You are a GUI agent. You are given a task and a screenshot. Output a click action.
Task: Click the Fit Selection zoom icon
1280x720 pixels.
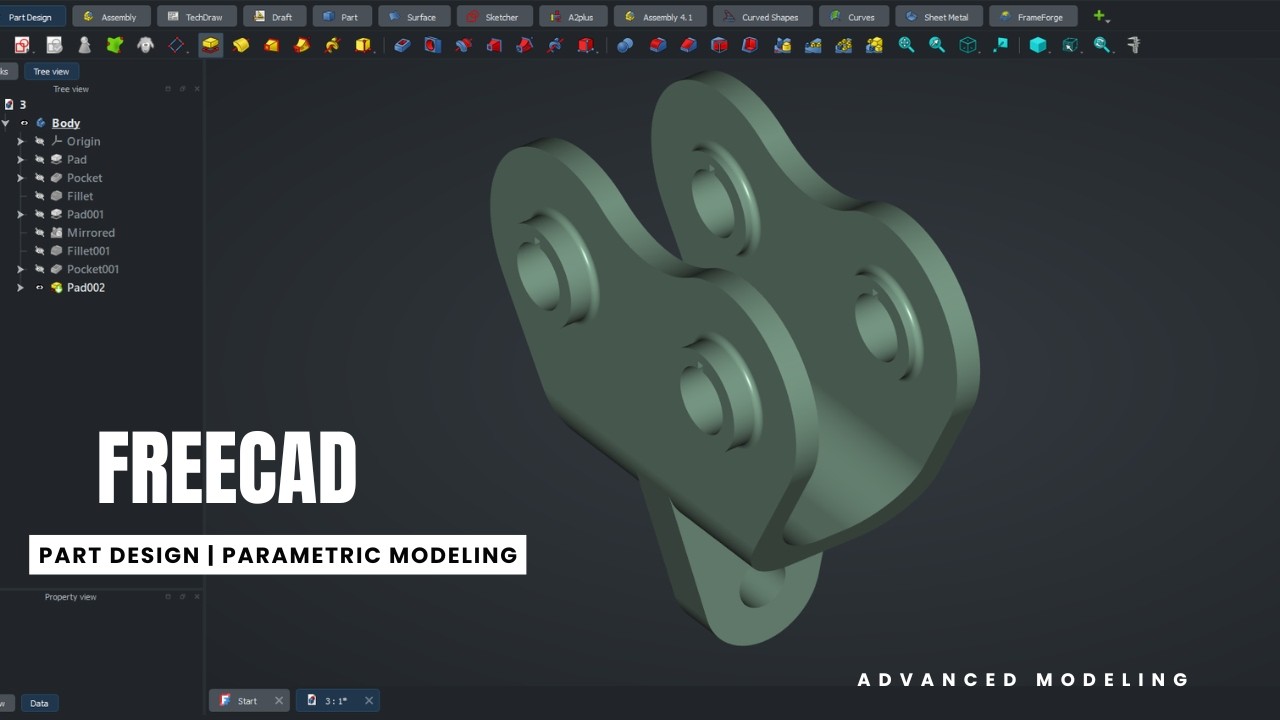[x=937, y=45]
